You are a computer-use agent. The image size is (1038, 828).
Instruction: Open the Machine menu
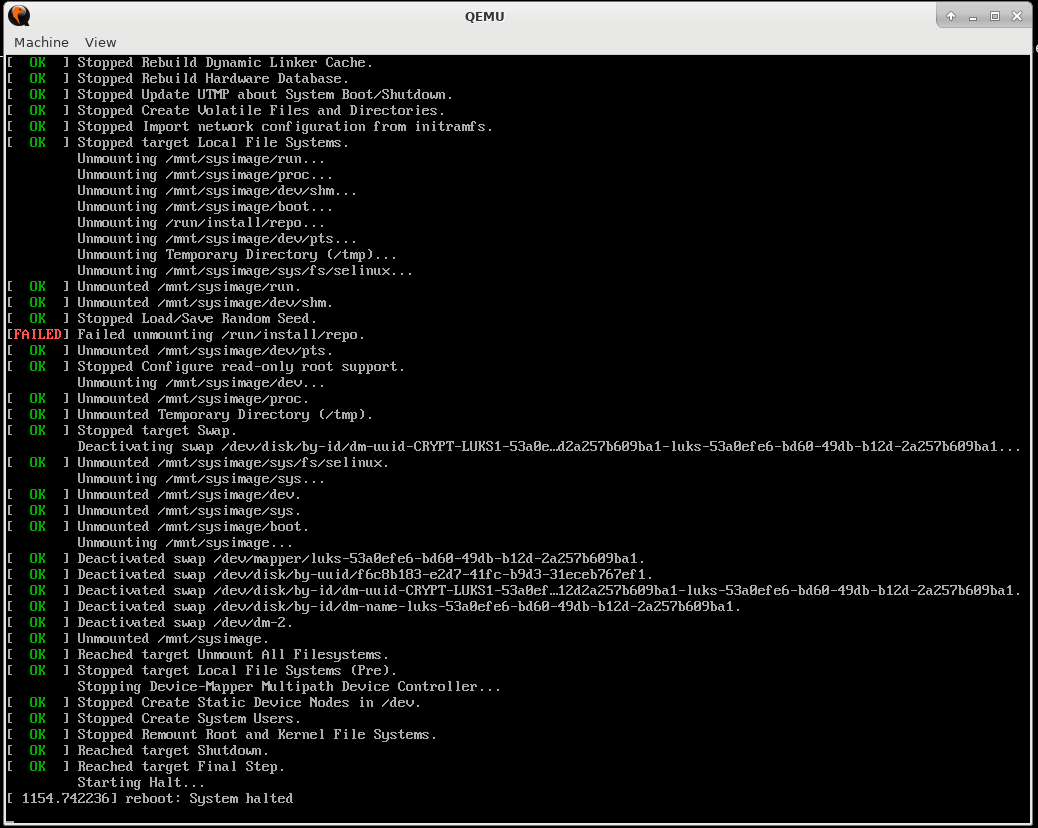click(x=41, y=42)
